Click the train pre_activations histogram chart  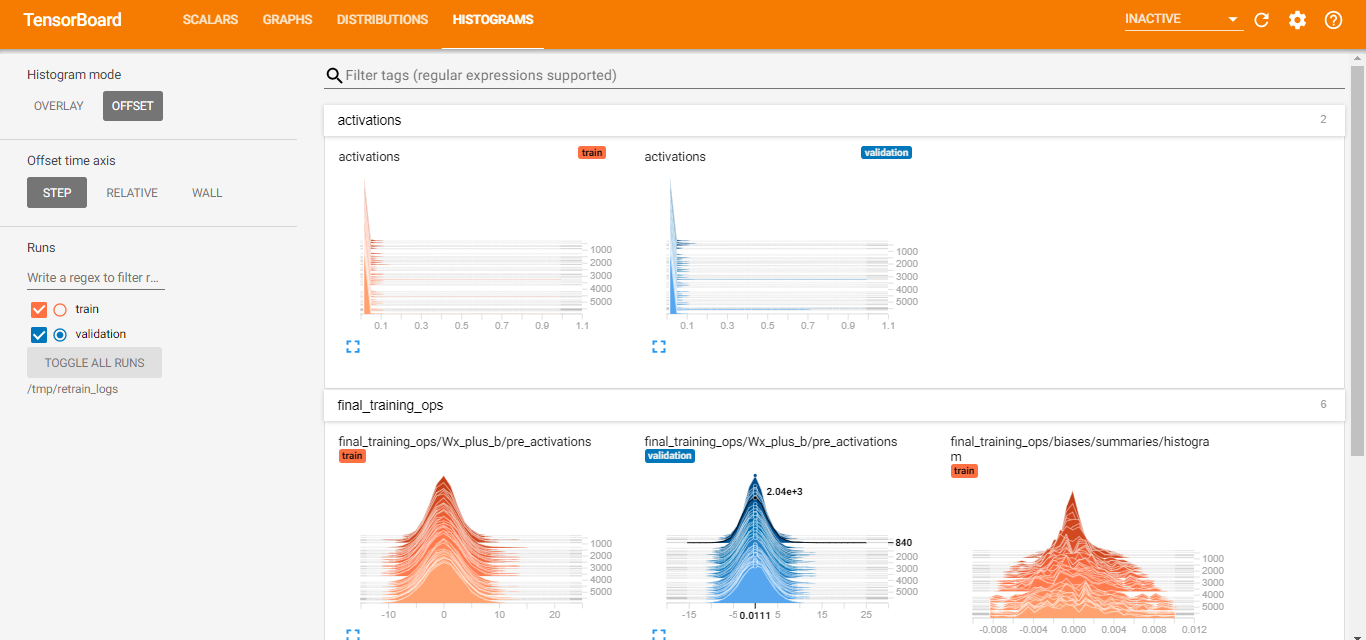click(474, 545)
